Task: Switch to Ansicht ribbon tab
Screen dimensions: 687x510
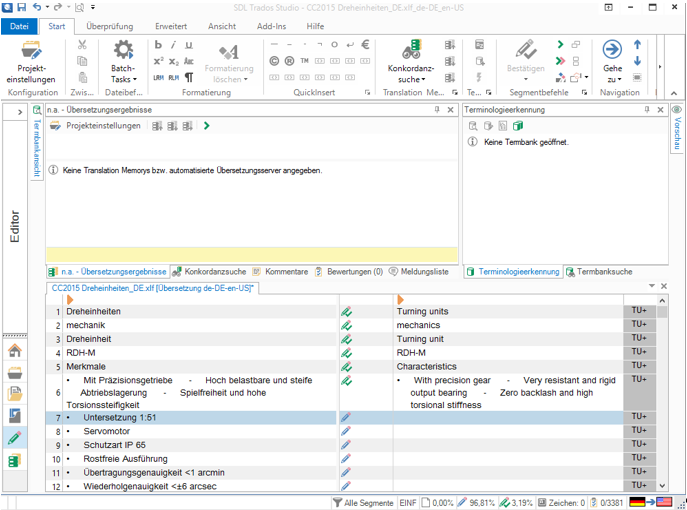Action: [222, 26]
